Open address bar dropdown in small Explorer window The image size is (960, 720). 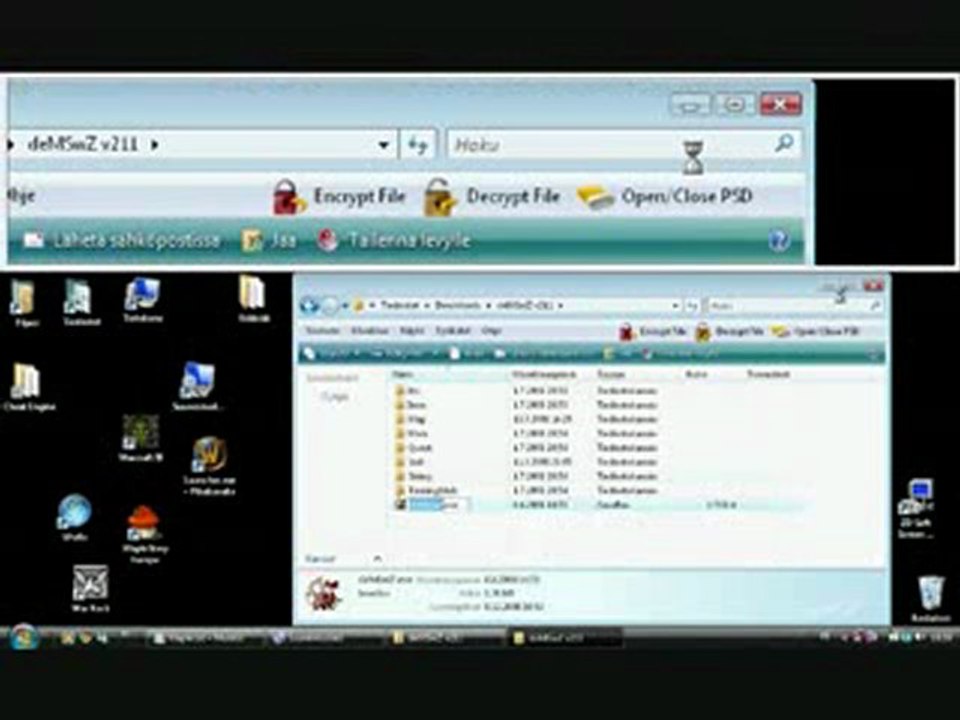(675, 305)
